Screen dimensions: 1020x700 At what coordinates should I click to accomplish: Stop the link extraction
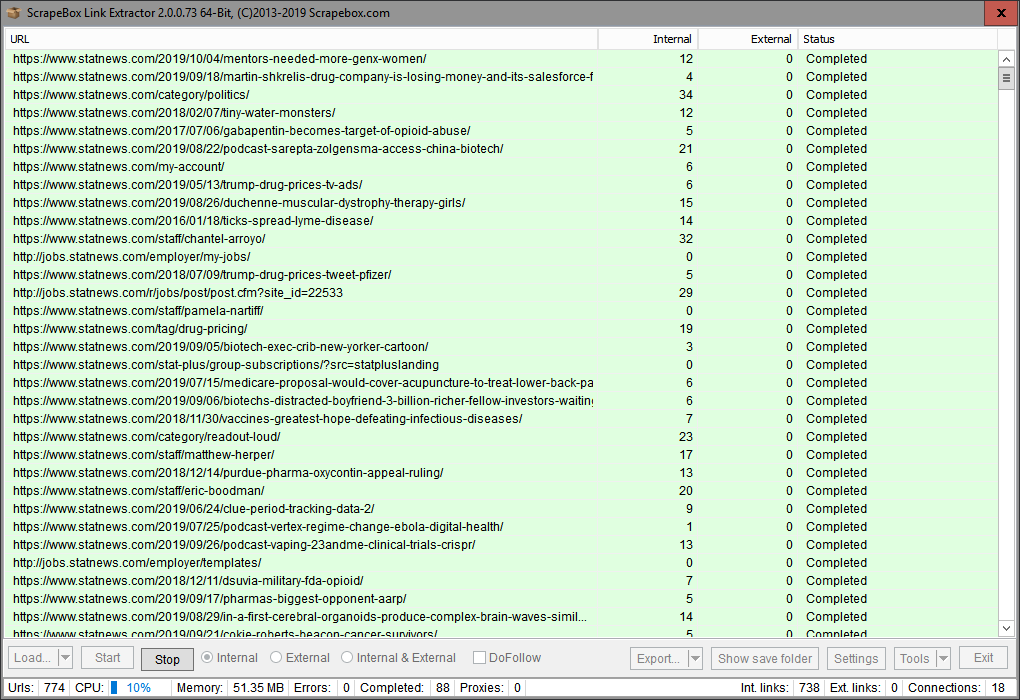pos(167,659)
